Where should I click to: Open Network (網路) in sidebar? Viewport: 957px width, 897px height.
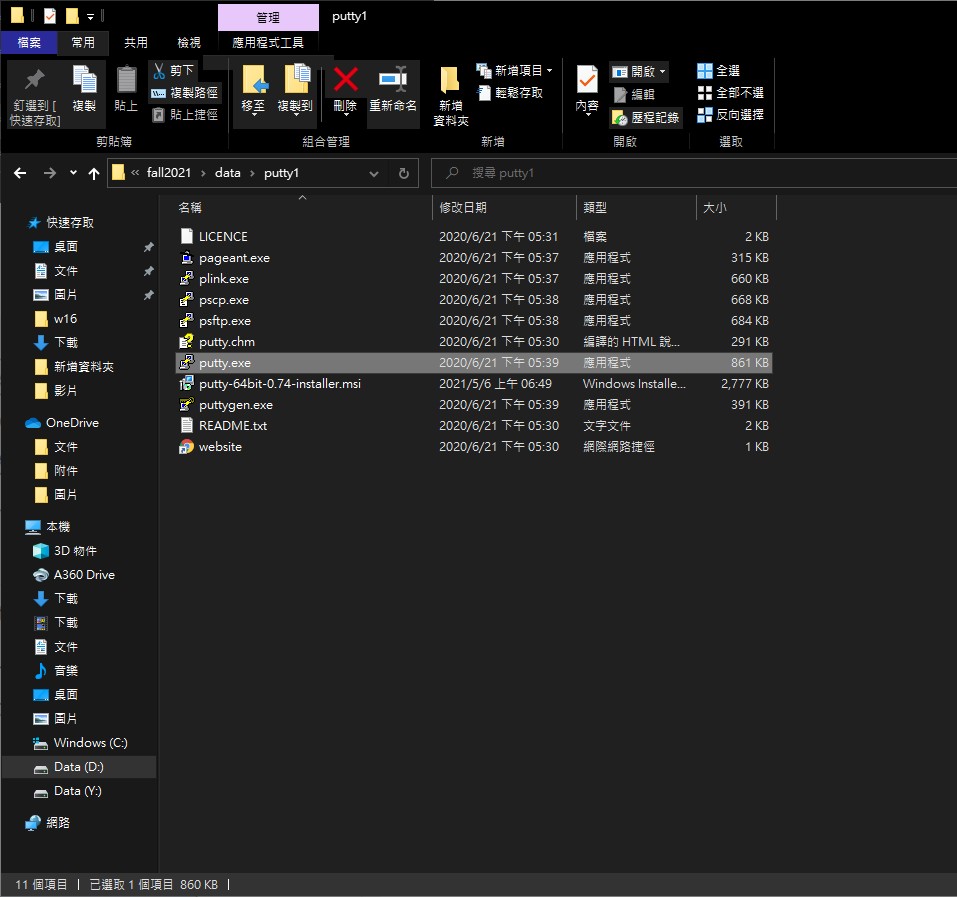[58, 823]
